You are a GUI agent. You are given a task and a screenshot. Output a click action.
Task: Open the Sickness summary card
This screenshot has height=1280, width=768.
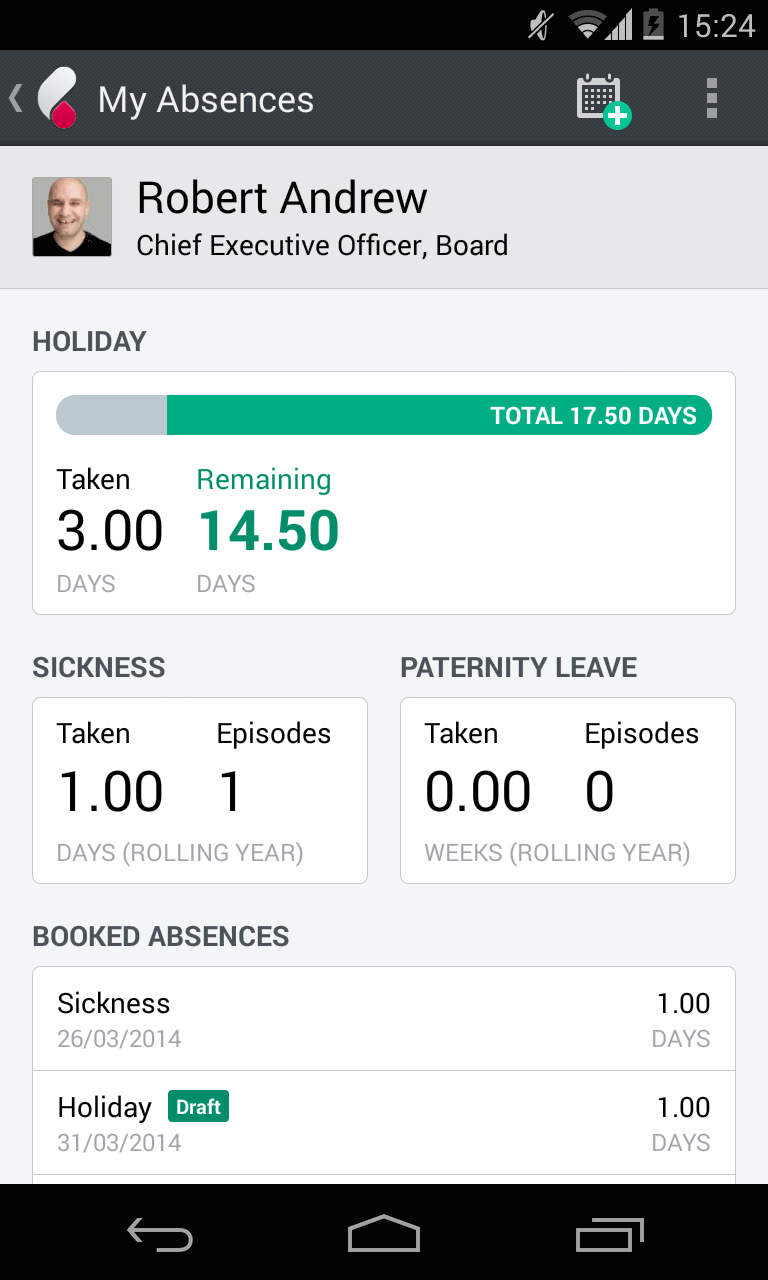click(200, 791)
